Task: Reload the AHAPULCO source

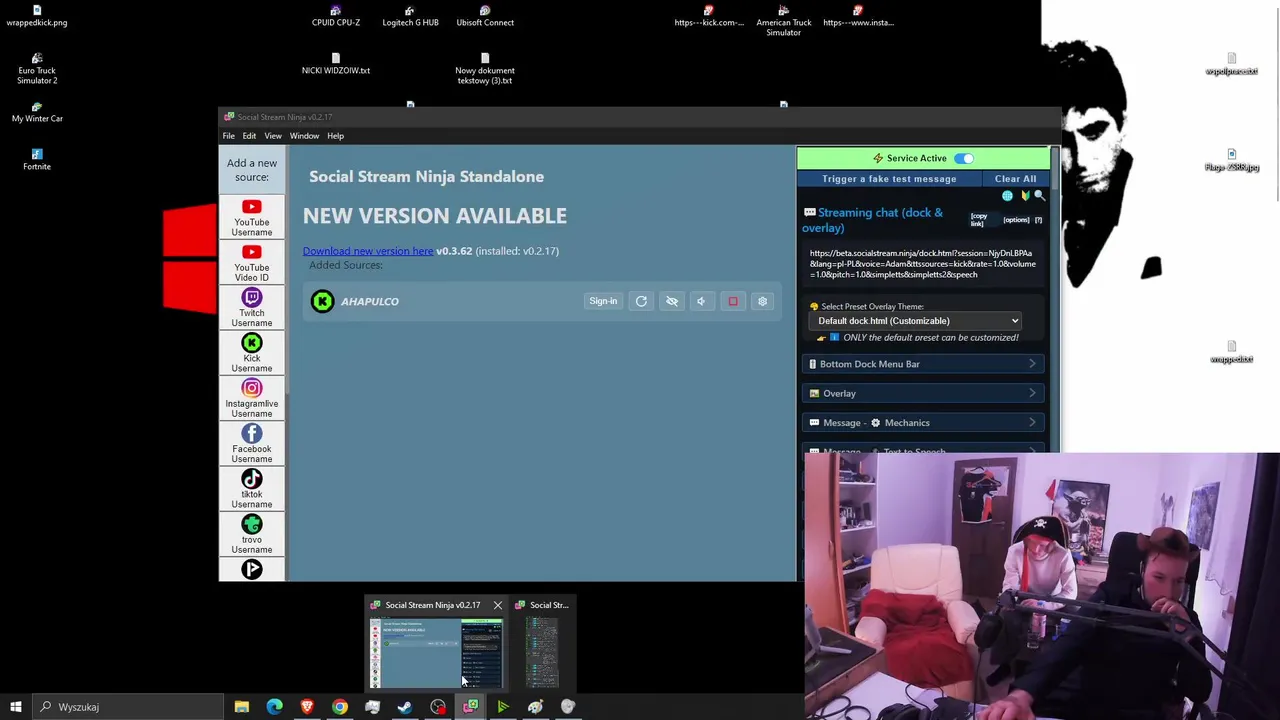Action: 641,301
